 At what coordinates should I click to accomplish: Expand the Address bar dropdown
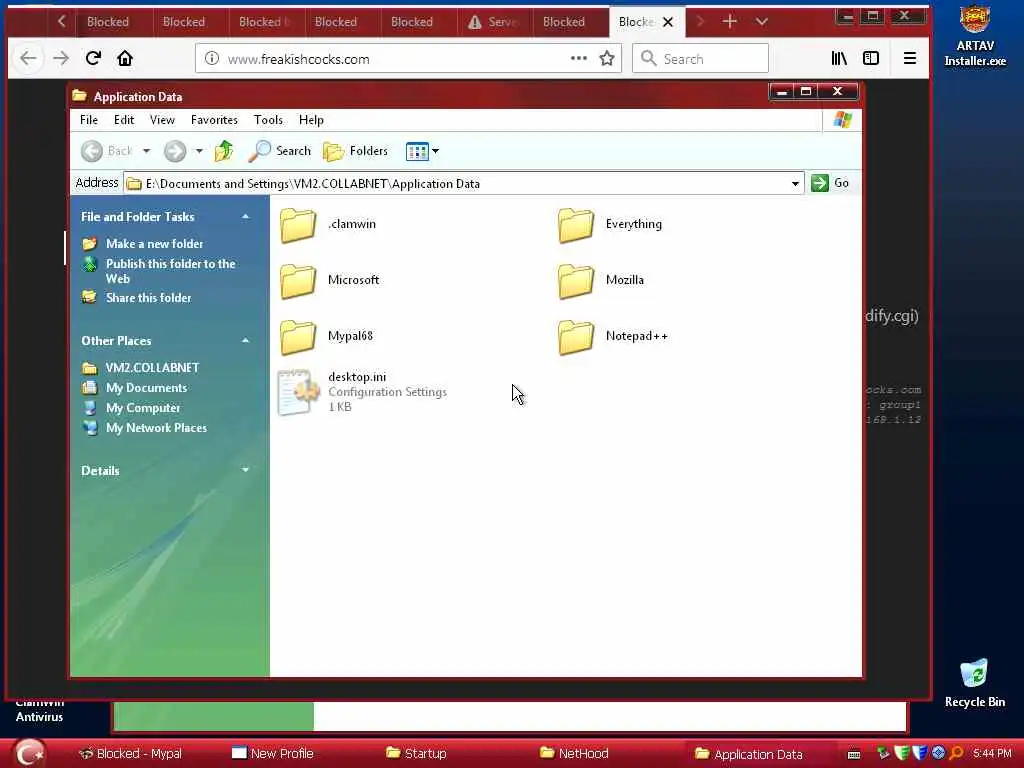[x=795, y=184]
